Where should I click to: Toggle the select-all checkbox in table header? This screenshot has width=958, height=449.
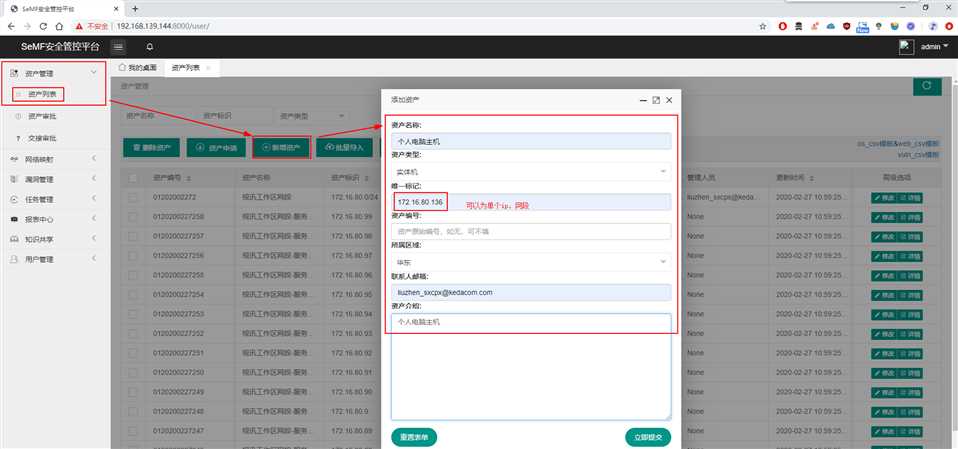(x=133, y=178)
